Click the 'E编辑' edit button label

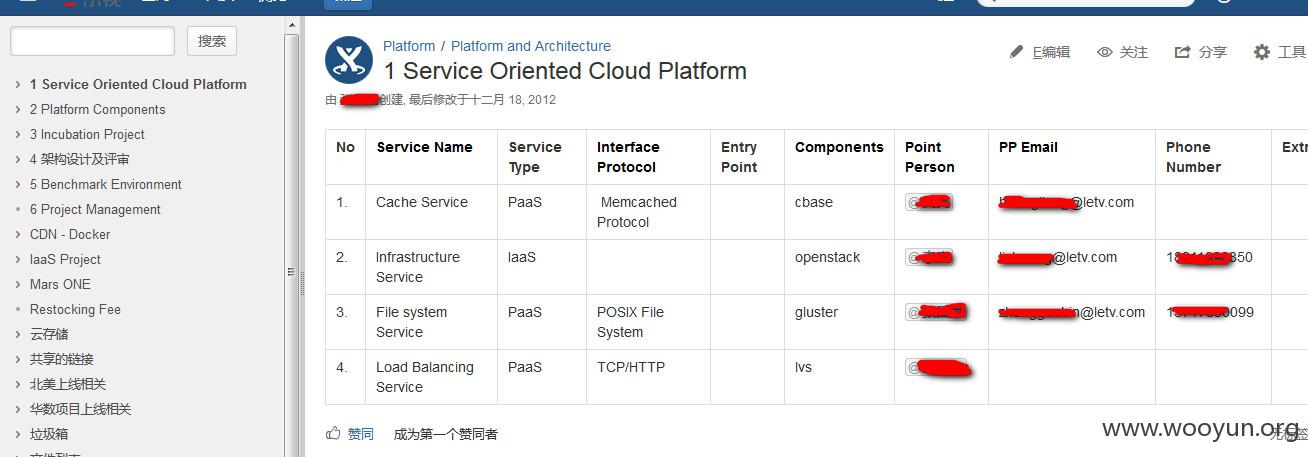coord(1051,52)
